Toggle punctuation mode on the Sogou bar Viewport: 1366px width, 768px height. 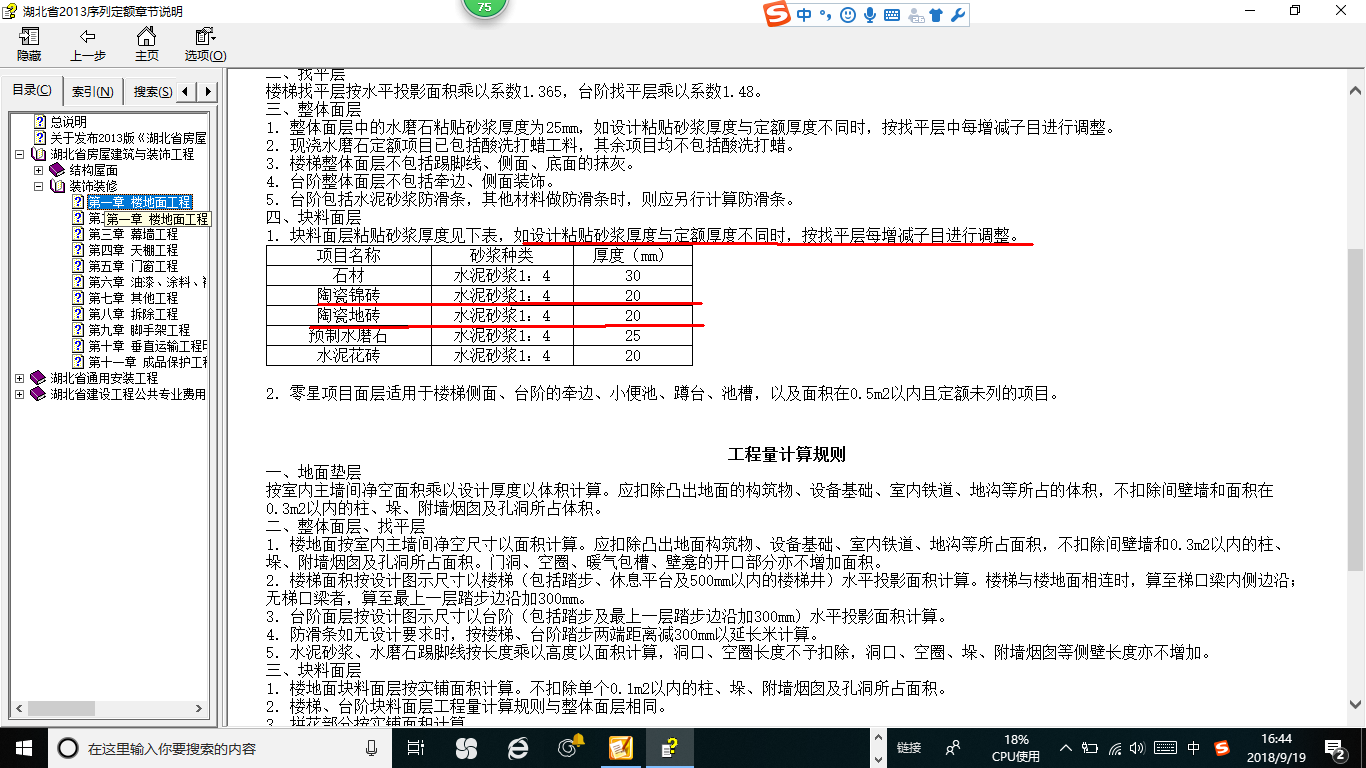click(825, 15)
